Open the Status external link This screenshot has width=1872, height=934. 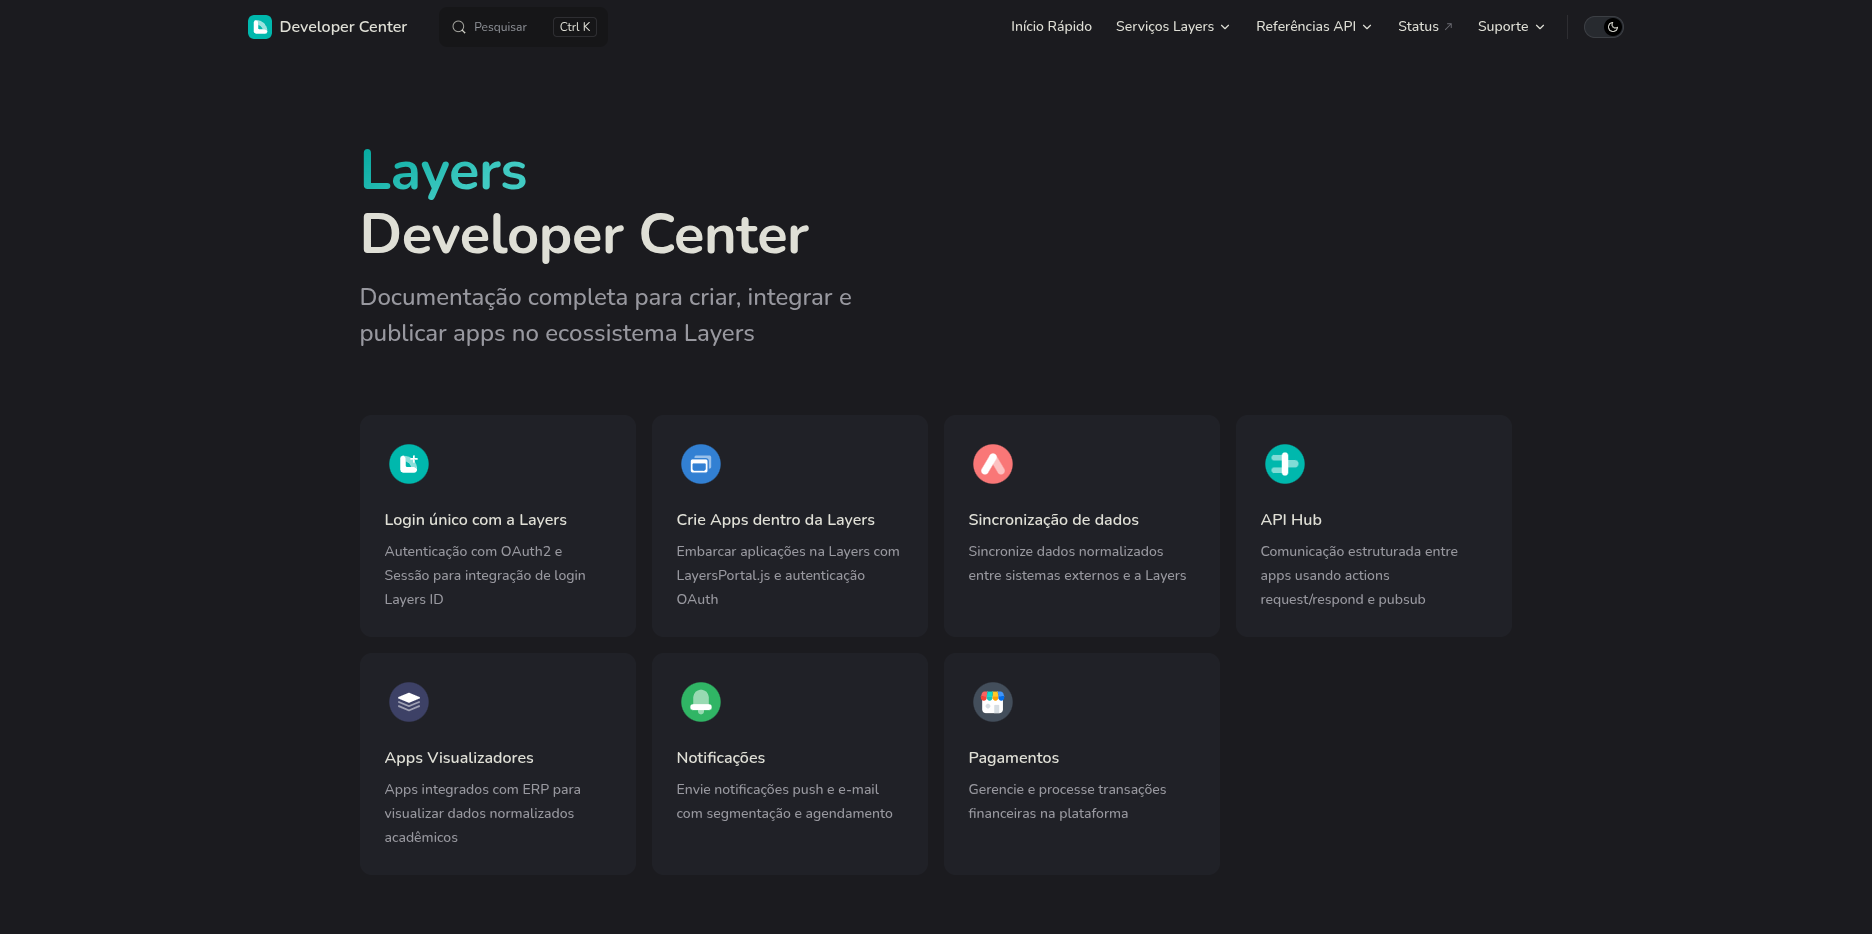pyautogui.click(x=1424, y=27)
